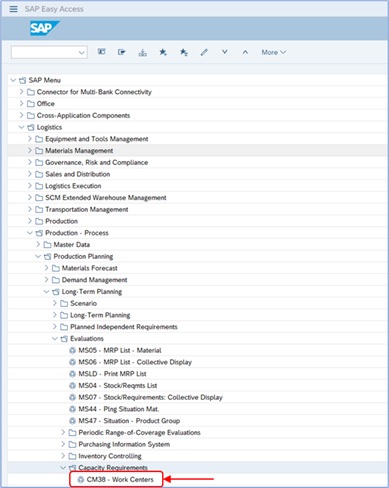389x488 pixels.
Task: Open the More toolbar menu
Action: coord(274,52)
